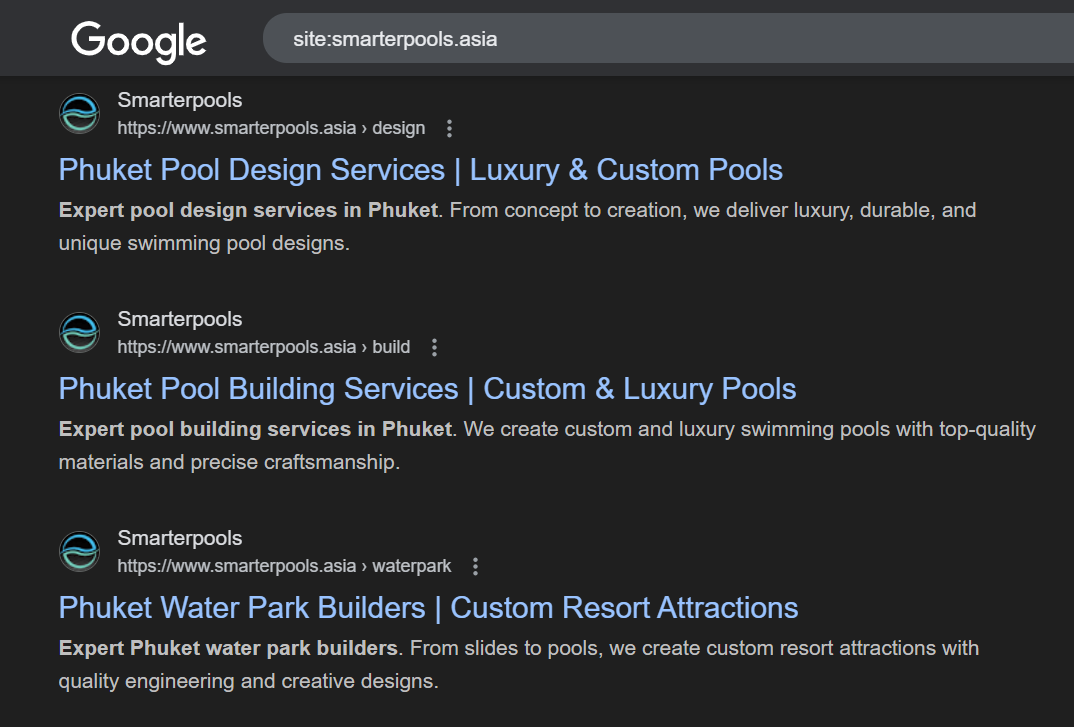Screen dimensions: 1074x727
Task: Click the Smarterpools favicon beside the build result
Action: pyautogui.click(x=80, y=333)
